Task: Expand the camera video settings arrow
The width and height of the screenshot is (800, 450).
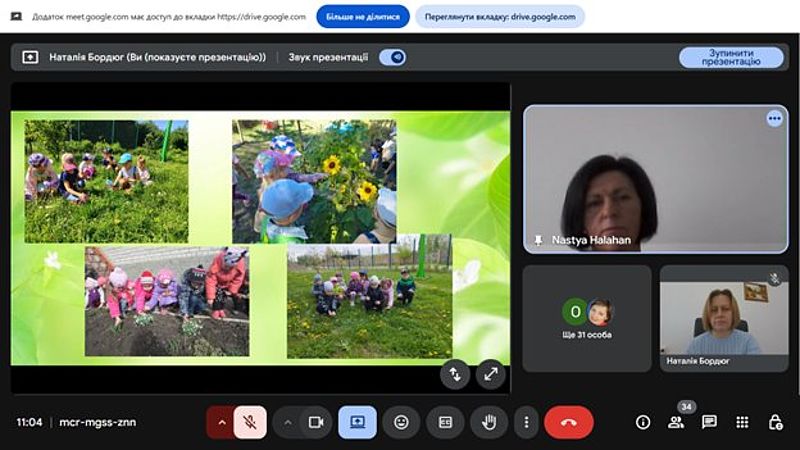Action: tap(288, 422)
